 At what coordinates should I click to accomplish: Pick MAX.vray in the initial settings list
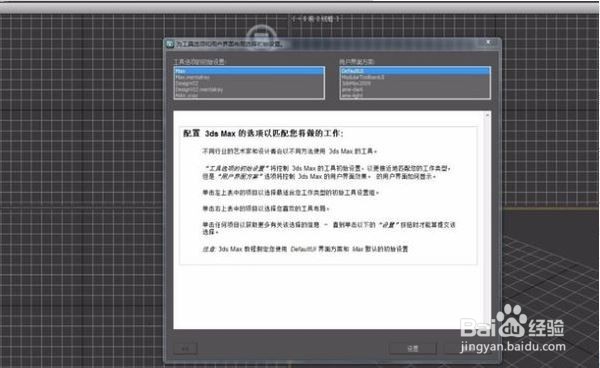249,95
